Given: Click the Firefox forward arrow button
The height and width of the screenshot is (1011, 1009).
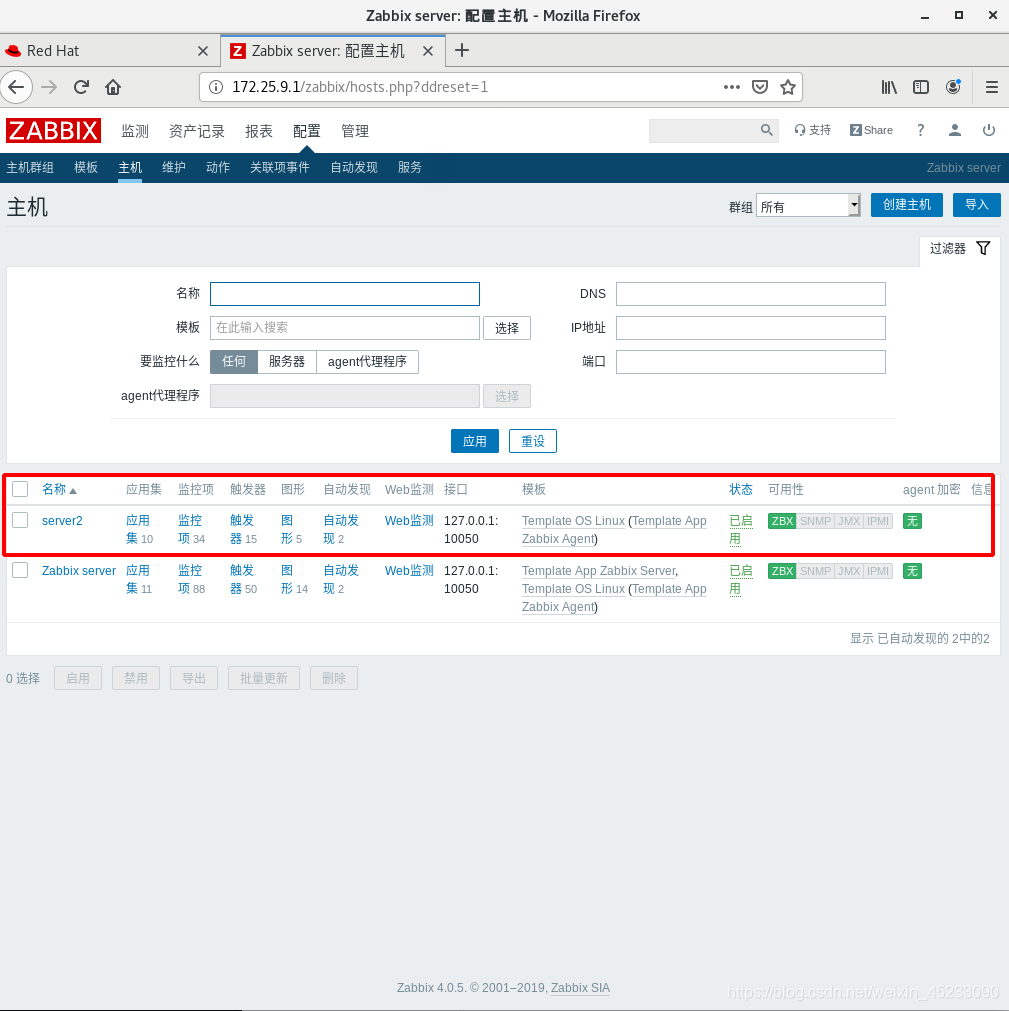Looking at the screenshot, I should point(49,87).
